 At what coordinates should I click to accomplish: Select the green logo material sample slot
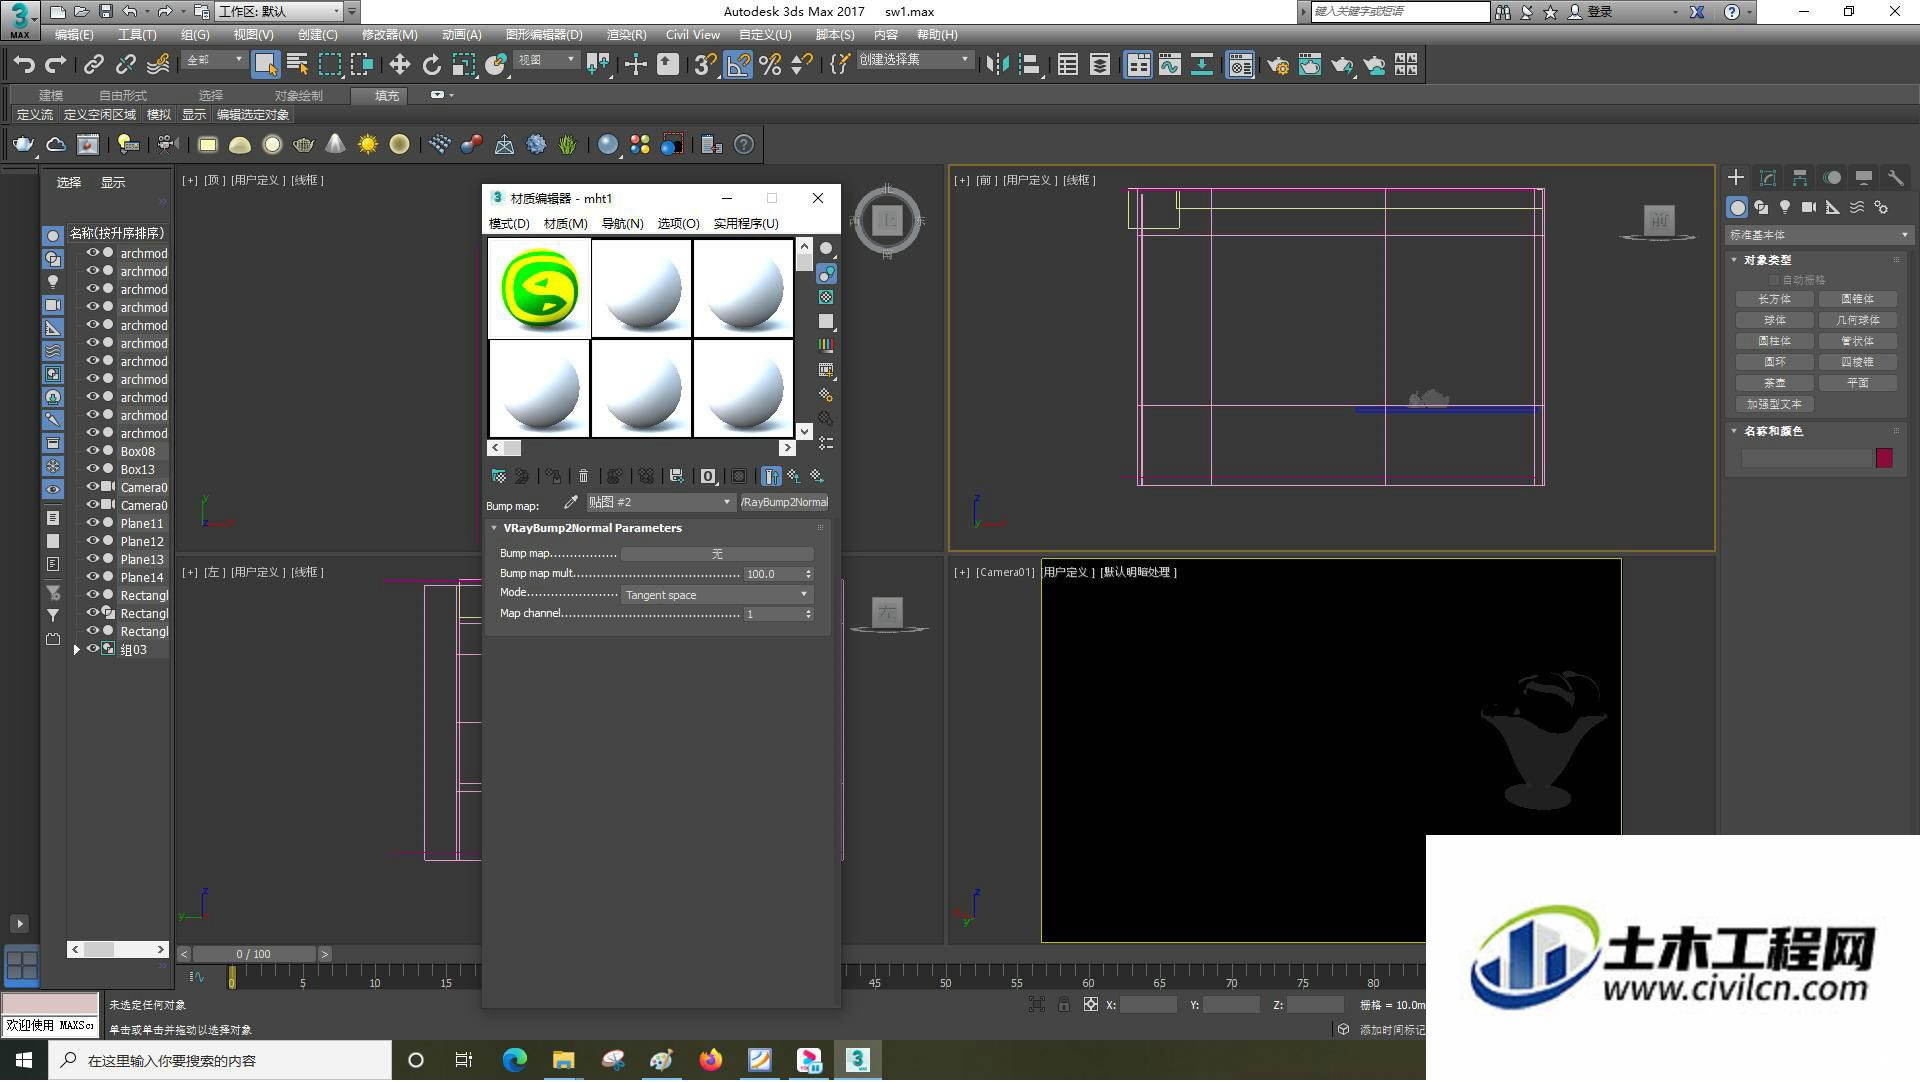[540, 288]
